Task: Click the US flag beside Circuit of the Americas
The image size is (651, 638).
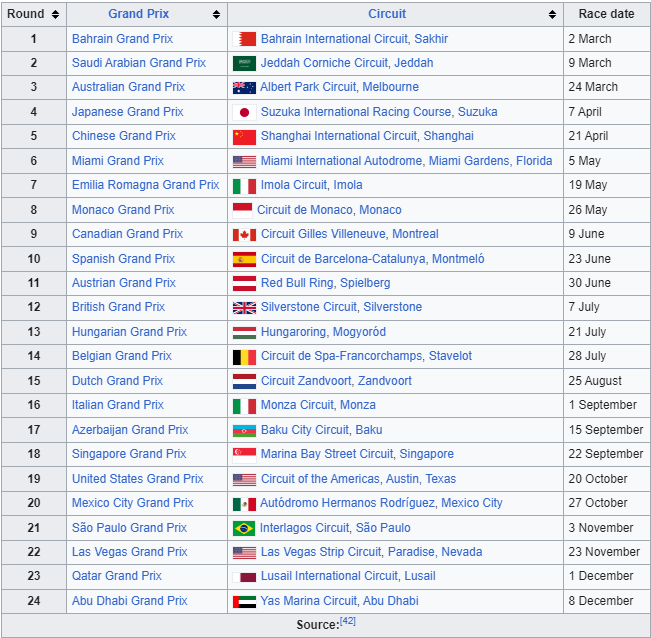Action: (x=244, y=479)
